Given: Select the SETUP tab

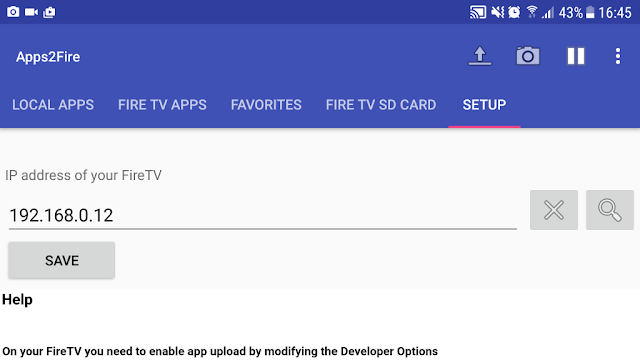Looking at the screenshot, I should pyautogui.click(x=484, y=105).
